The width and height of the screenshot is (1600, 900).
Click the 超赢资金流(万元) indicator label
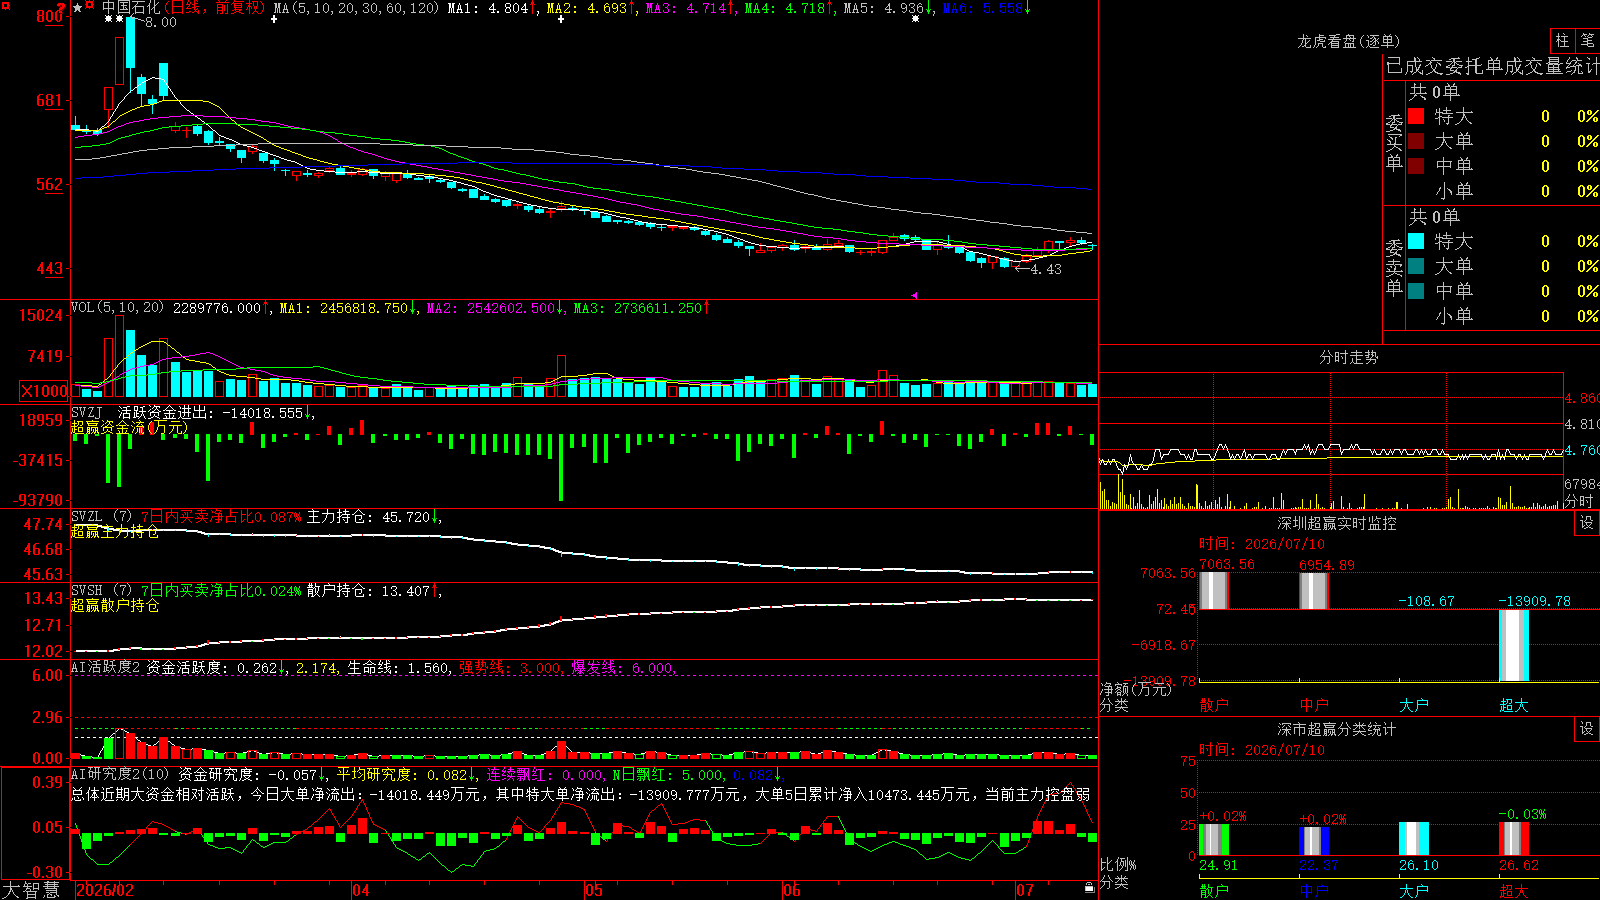(129, 428)
